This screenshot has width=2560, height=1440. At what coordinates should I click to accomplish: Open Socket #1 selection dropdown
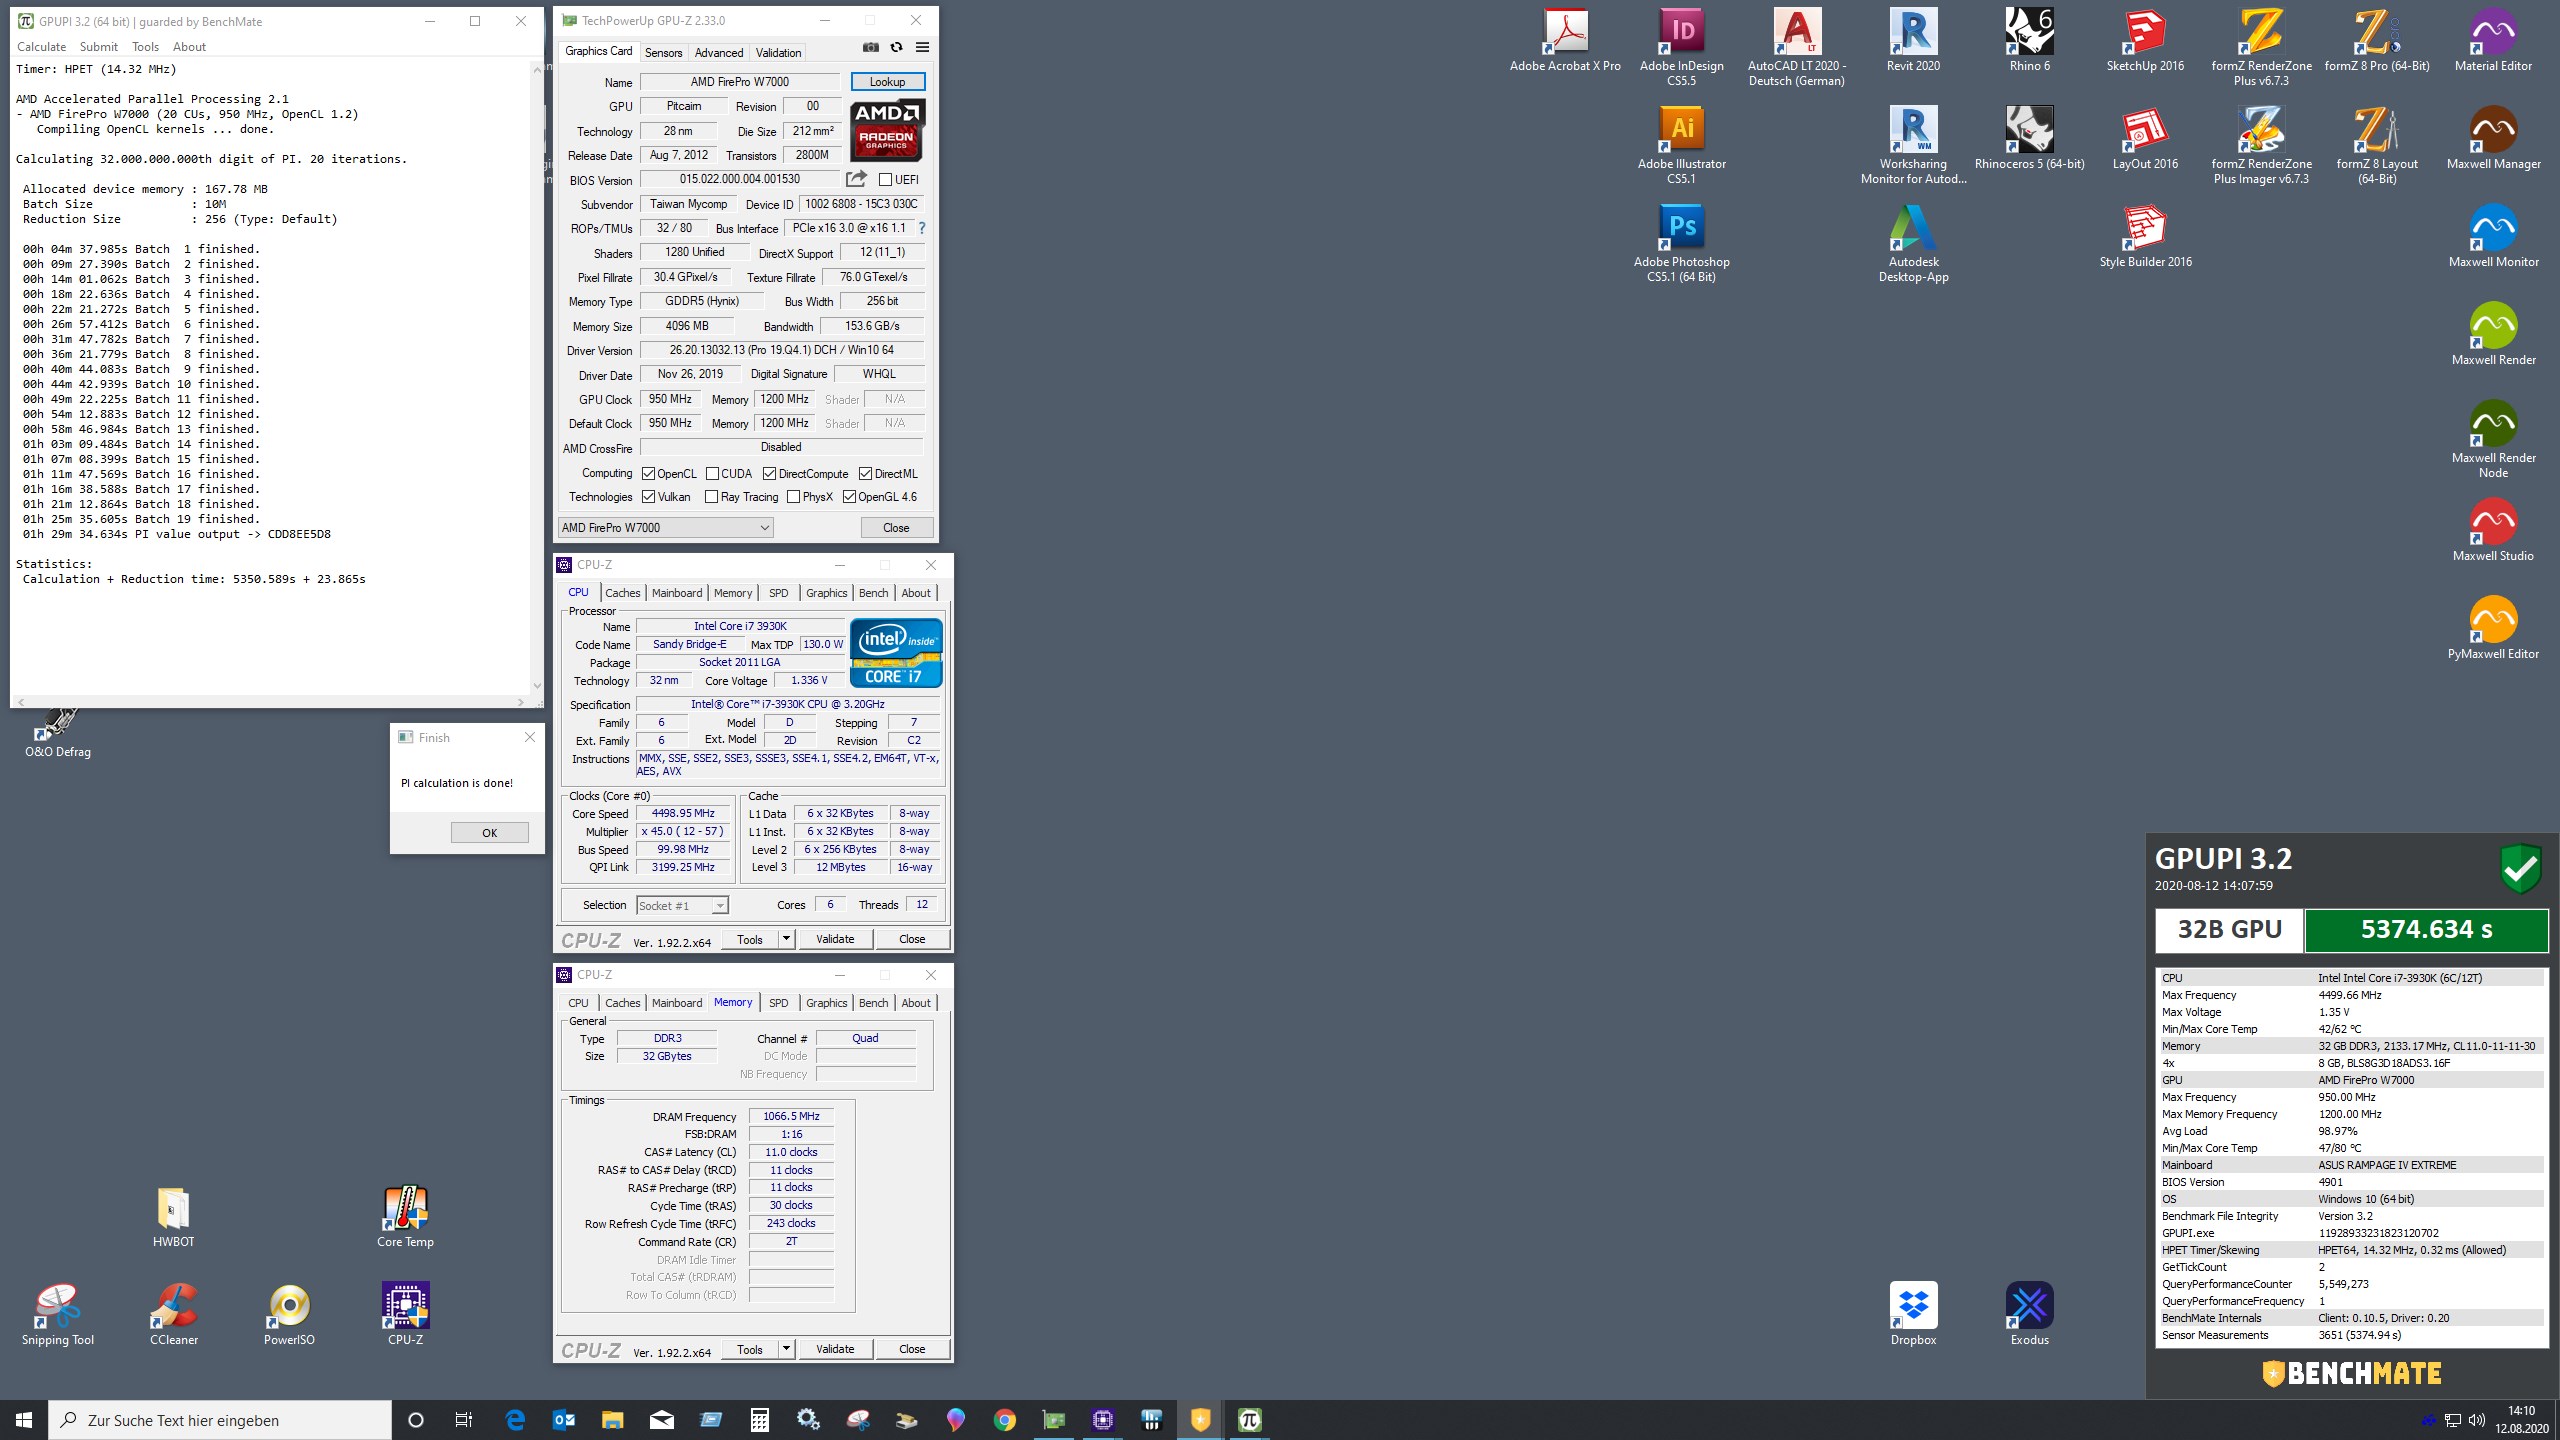(682, 906)
